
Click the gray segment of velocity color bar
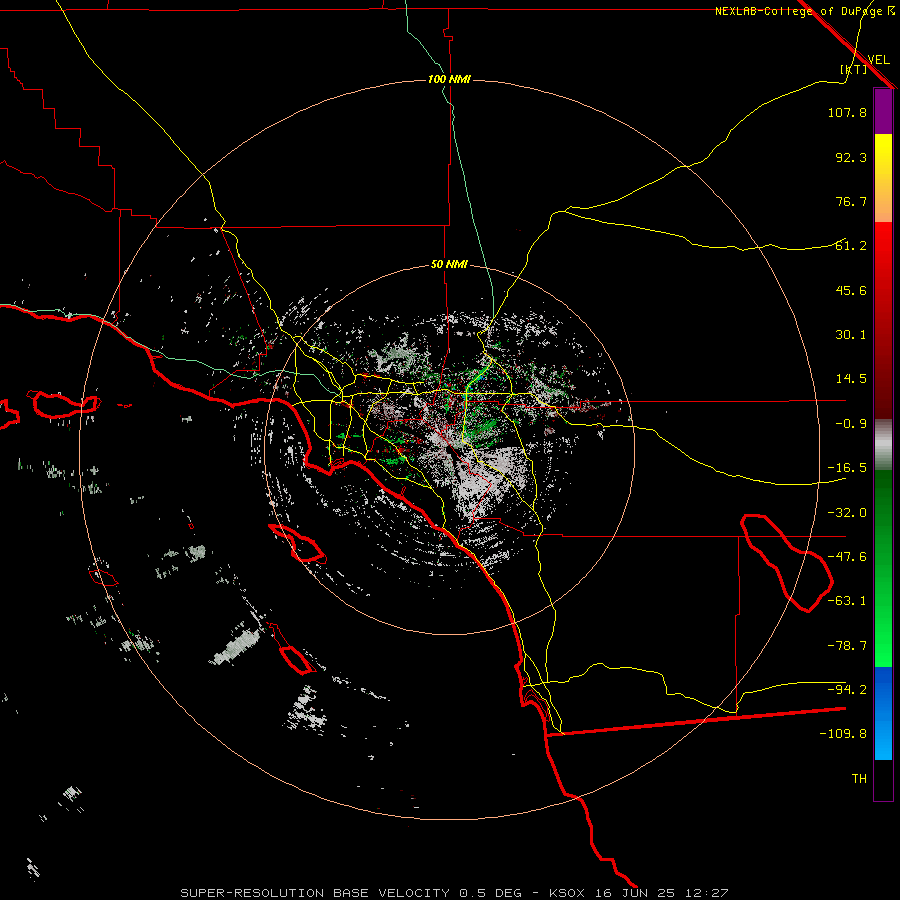coord(883,445)
